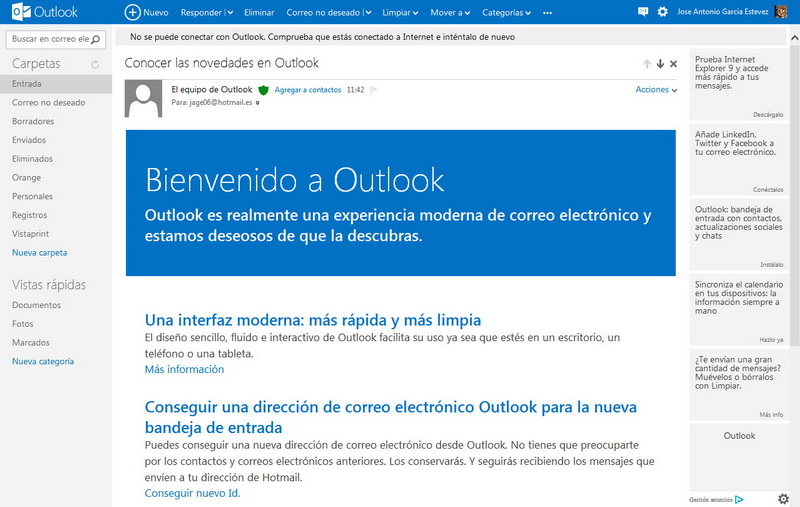The width and height of the screenshot is (800, 507).
Task: Flag this message with flag icon
Action: [x=373, y=90]
